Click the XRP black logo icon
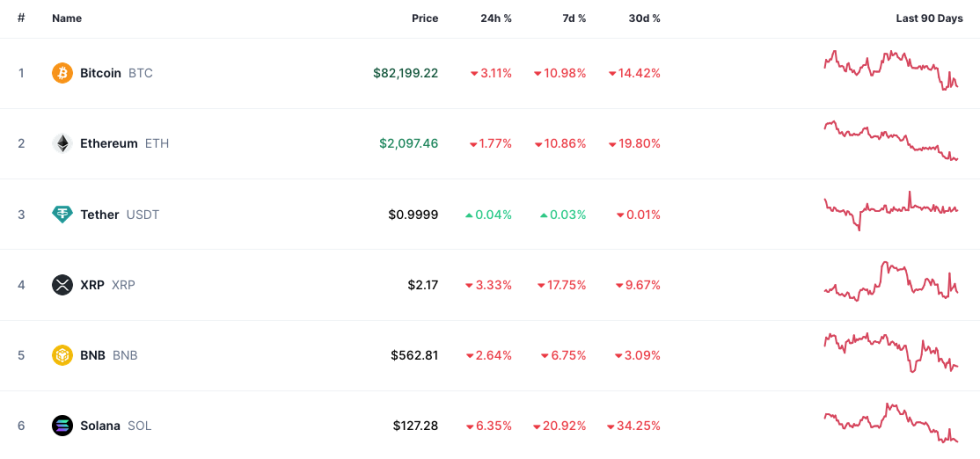 coord(62,285)
